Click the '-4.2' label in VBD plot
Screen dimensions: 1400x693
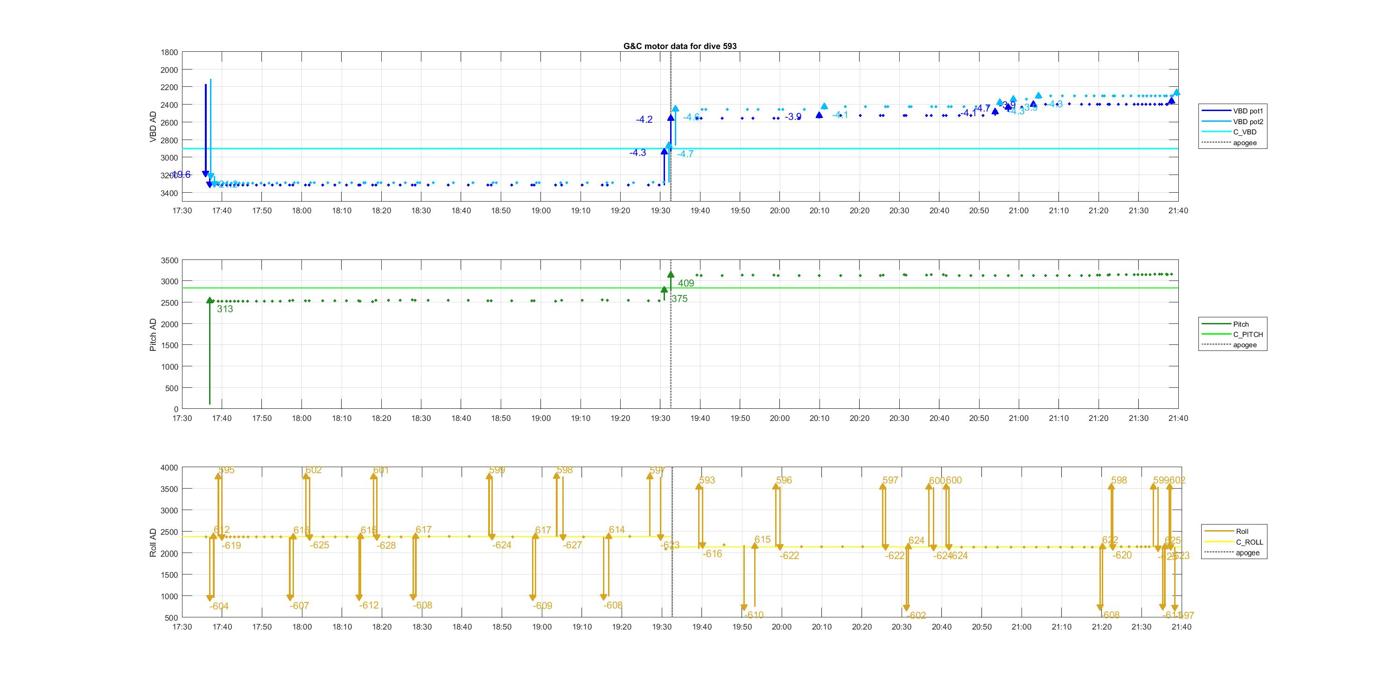[644, 120]
